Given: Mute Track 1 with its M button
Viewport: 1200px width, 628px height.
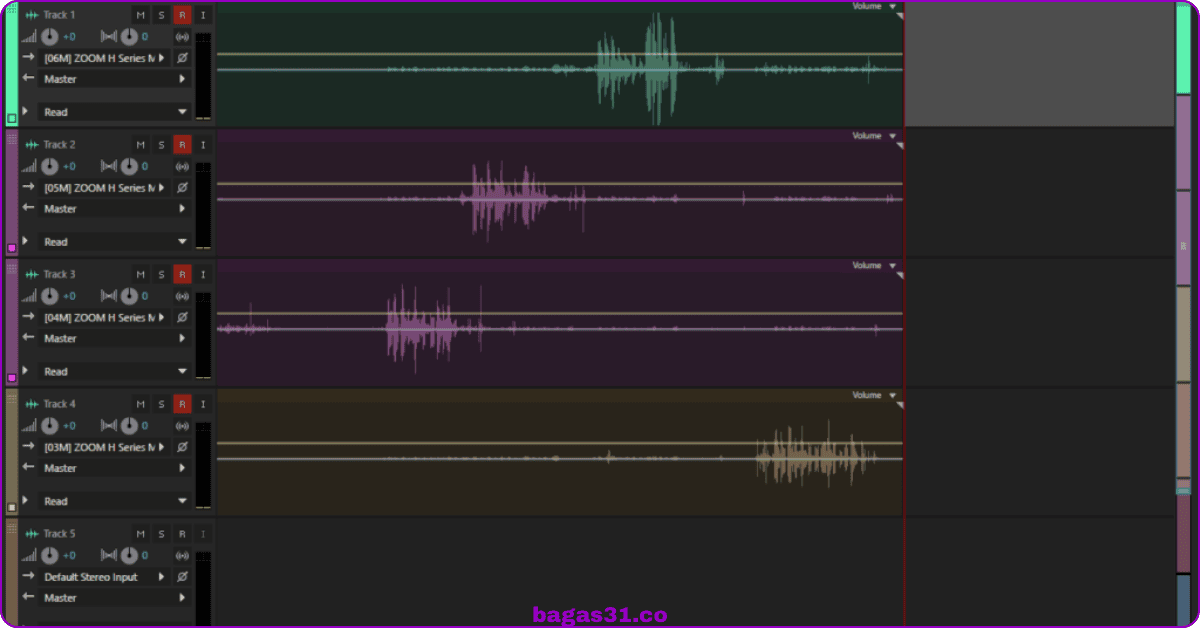Looking at the screenshot, I should [140, 15].
